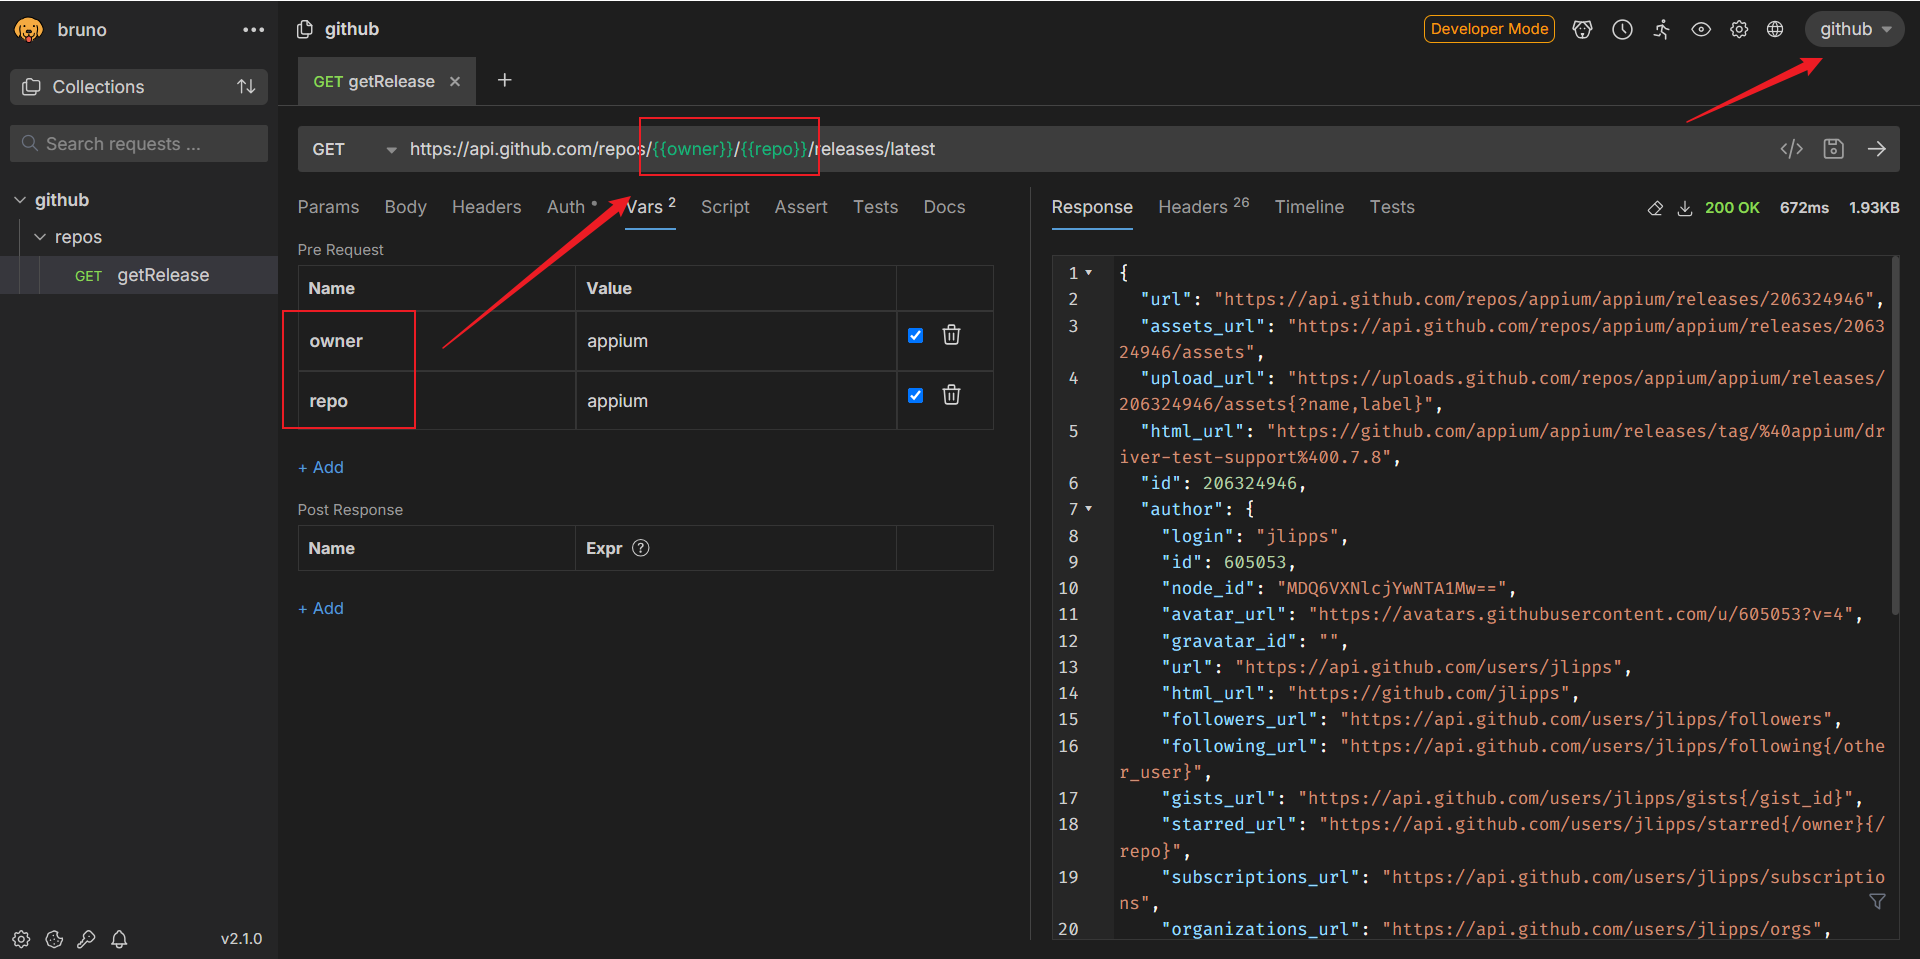Open the response filter funnel icon

click(x=1877, y=902)
